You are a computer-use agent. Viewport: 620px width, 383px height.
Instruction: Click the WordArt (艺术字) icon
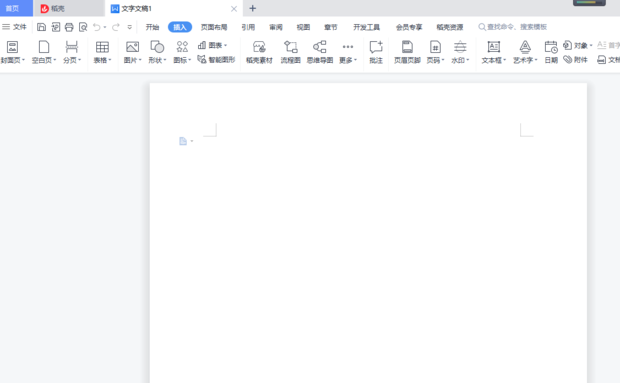pyautogui.click(x=525, y=47)
